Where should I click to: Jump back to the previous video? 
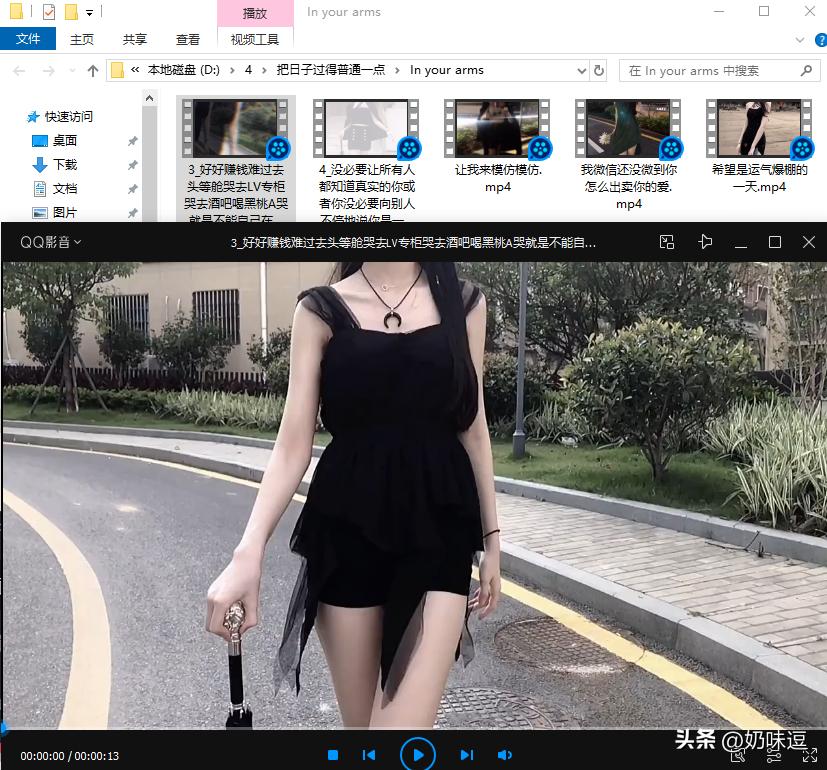pos(369,754)
